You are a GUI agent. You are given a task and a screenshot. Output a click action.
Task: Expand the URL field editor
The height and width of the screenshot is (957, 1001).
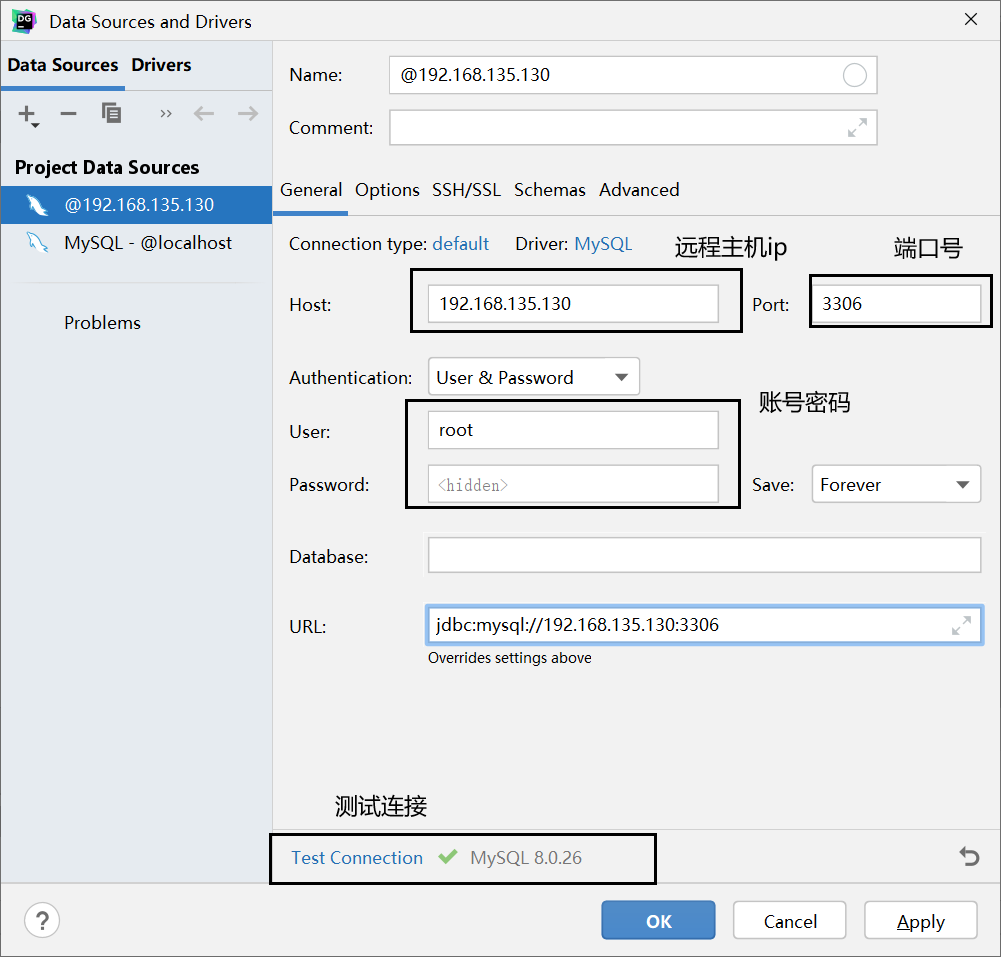[x=961, y=625]
